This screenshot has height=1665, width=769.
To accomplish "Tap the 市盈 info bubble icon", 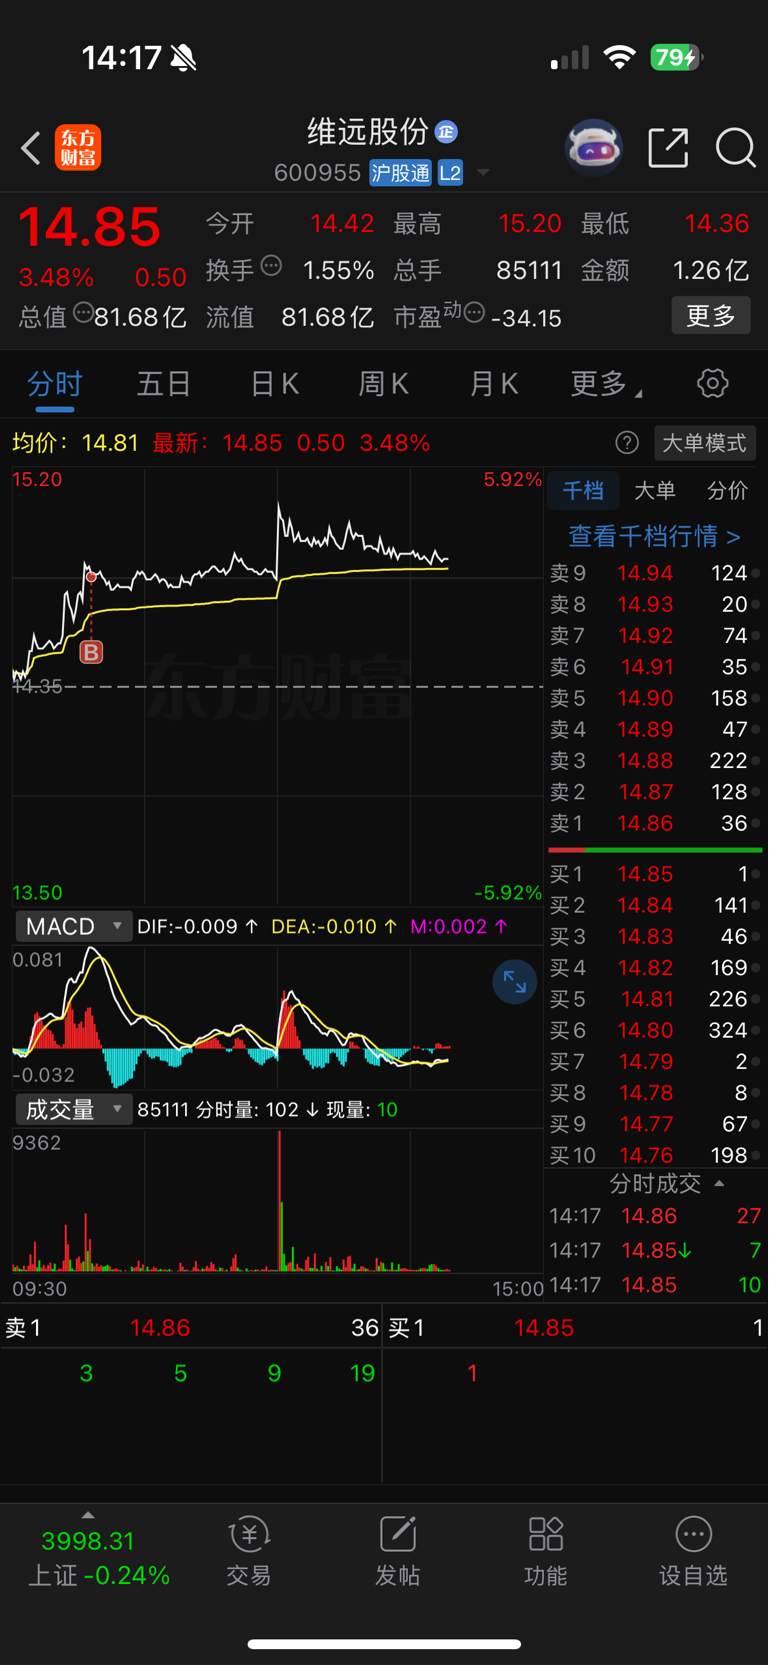I will (x=474, y=313).
